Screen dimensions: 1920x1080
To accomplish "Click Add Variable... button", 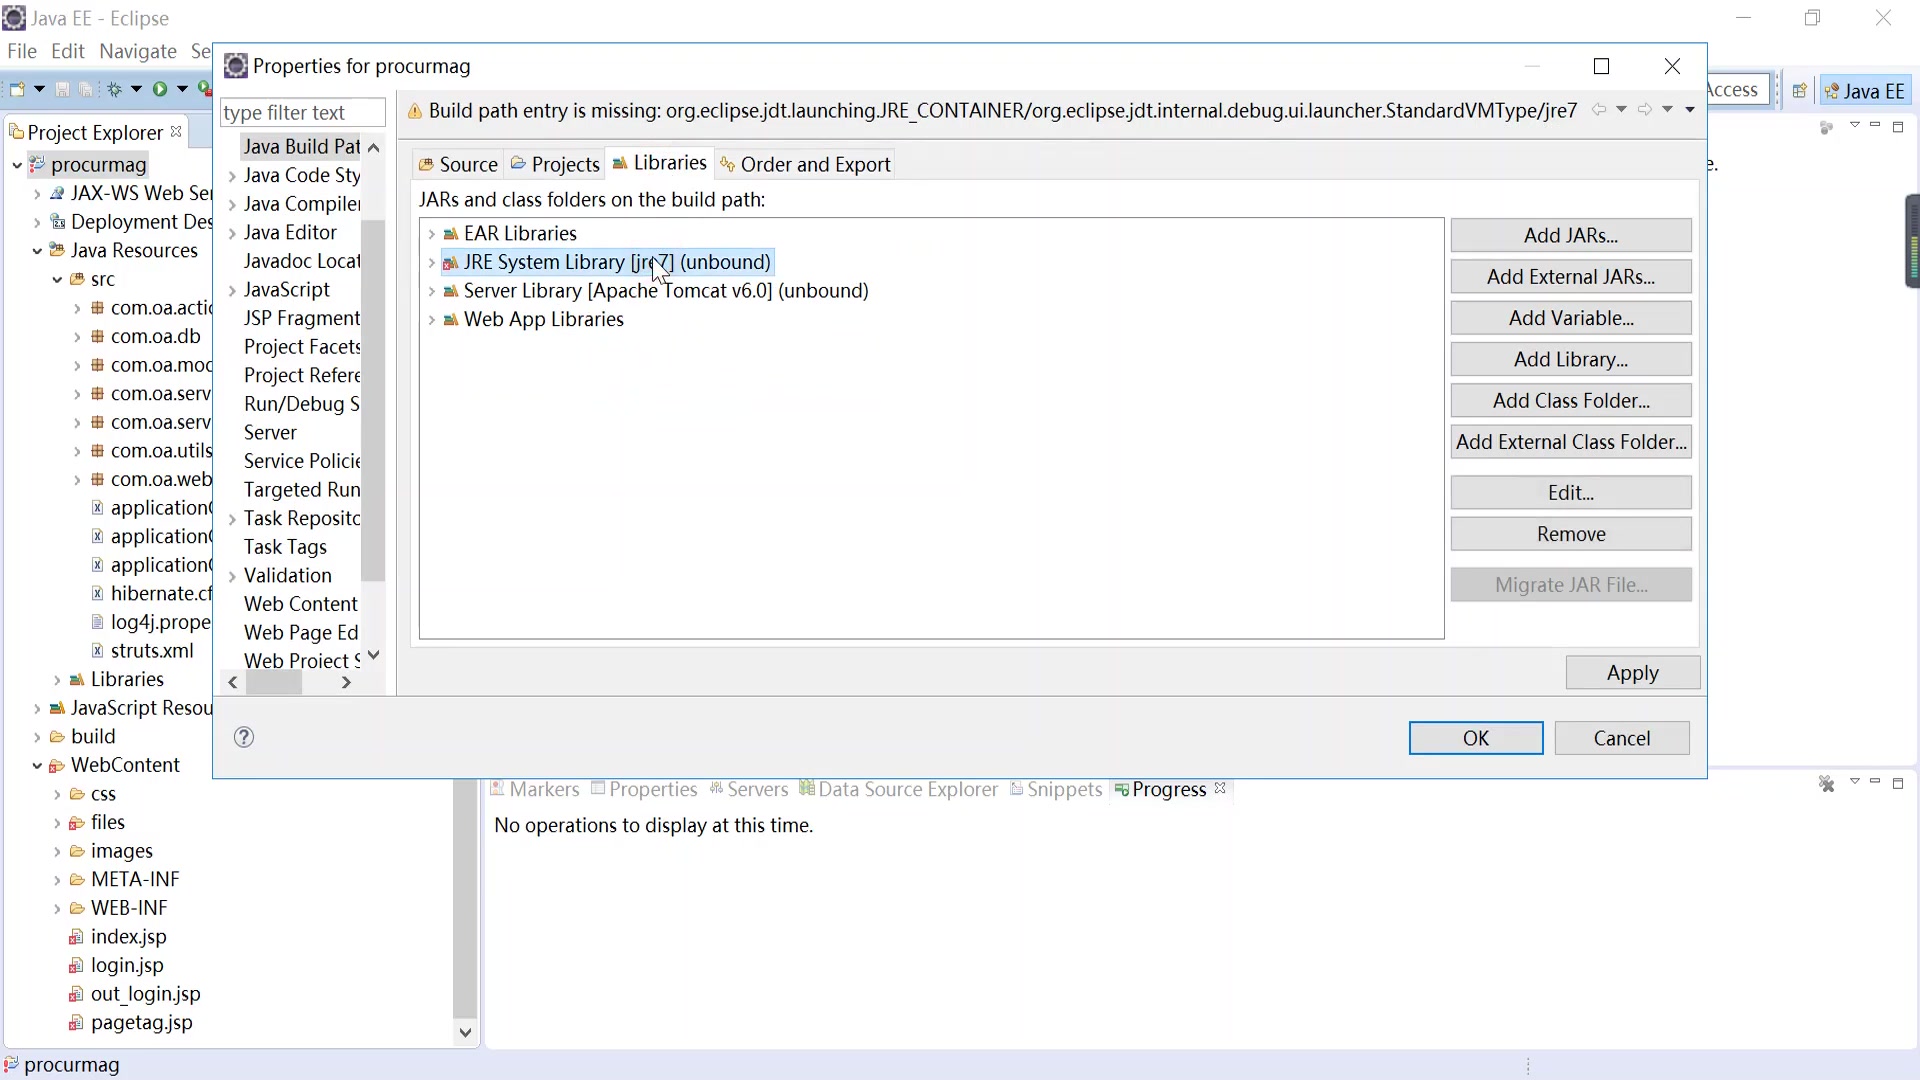I will pos(1571,318).
